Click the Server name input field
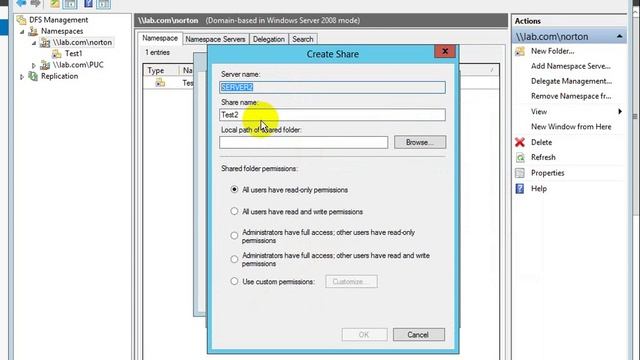The image size is (640, 360). (332, 87)
